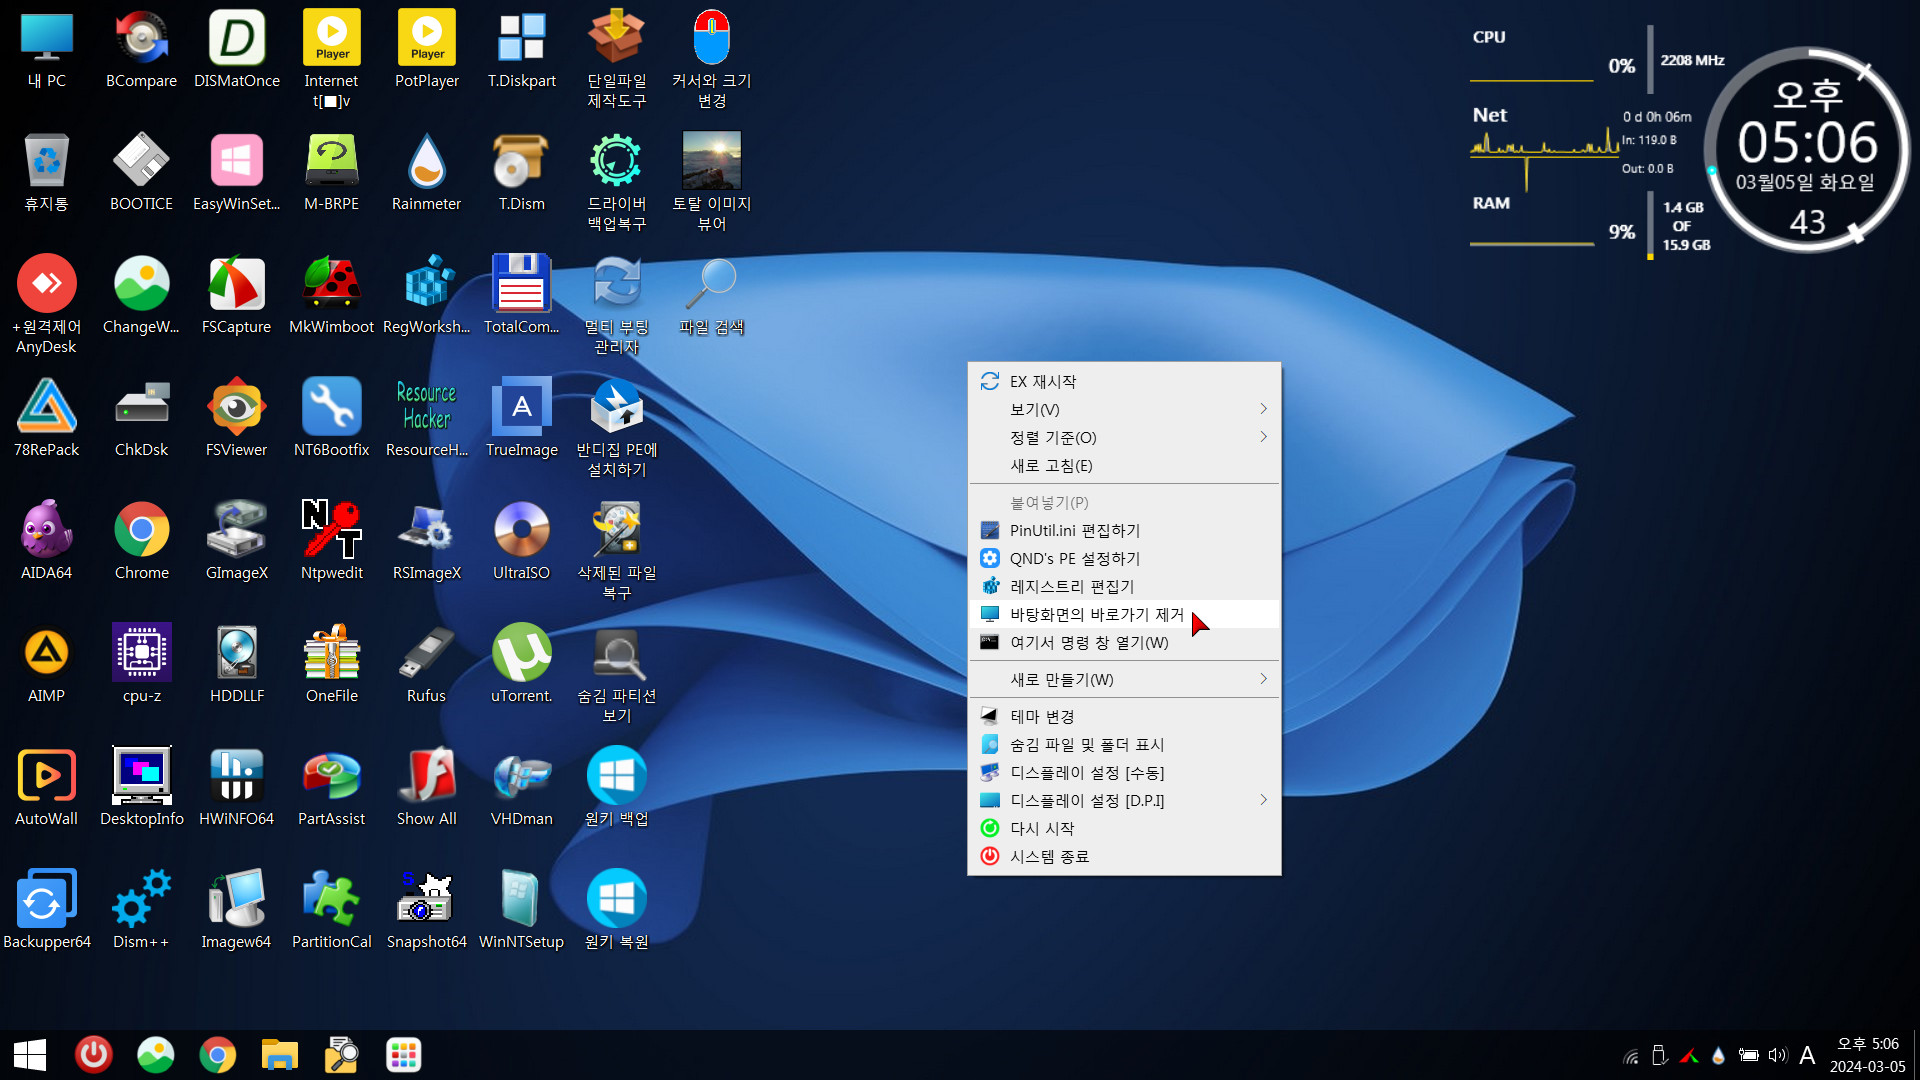The height and width of the screenshot is (1080, 1920).
Task: Open the taskbar clock showing 오후 5:06
Action: click(1868, 1055)
